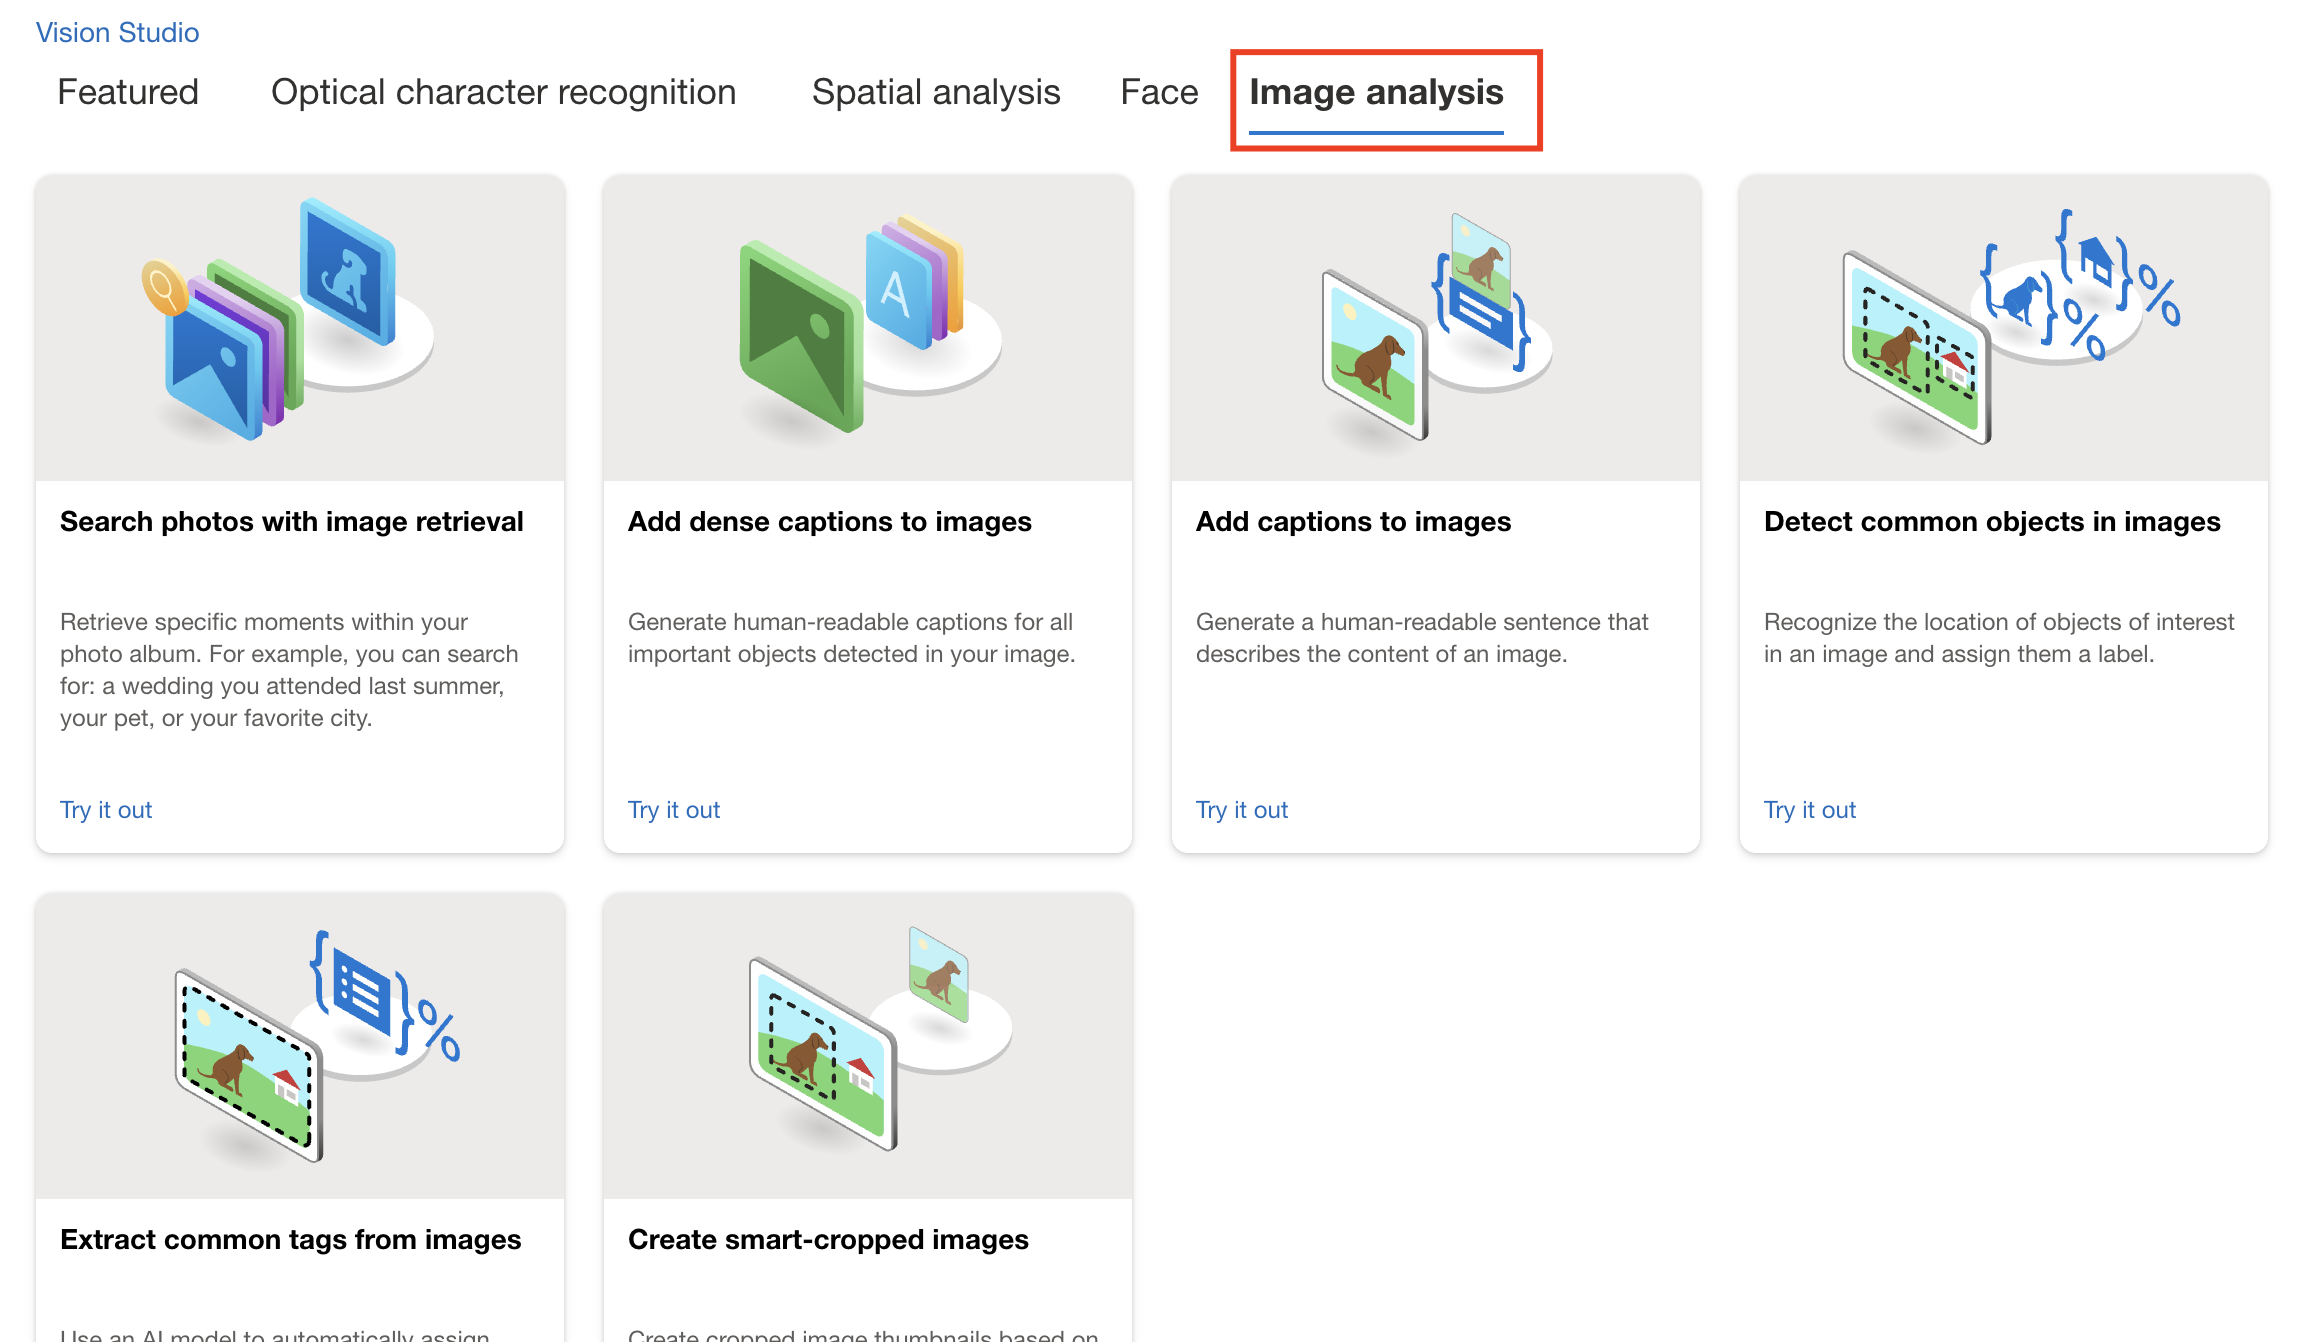Select the Spatial analysis tab
This screenshot has height=1342, width=2322.
[936, 92]
